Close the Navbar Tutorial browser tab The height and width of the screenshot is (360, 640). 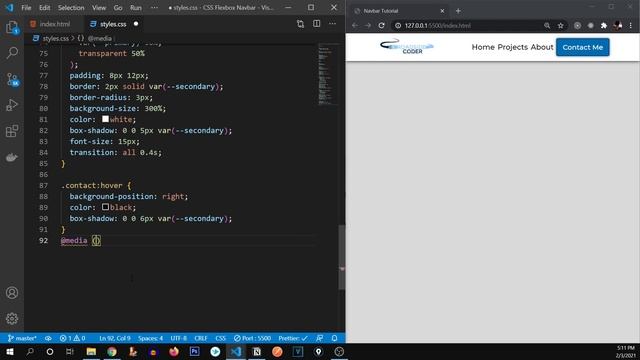point(442,11)
